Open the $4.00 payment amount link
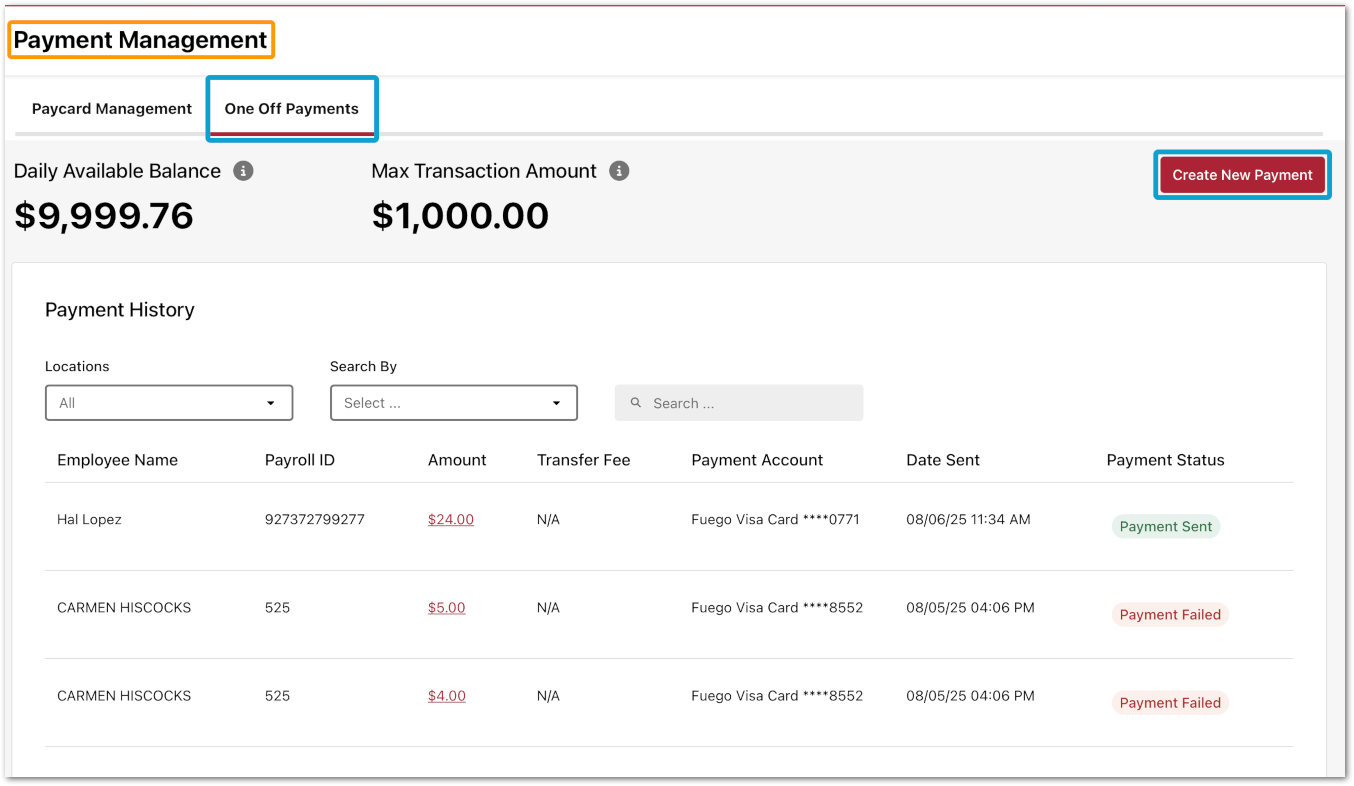 pyautogui.click(x=446, y=696)
